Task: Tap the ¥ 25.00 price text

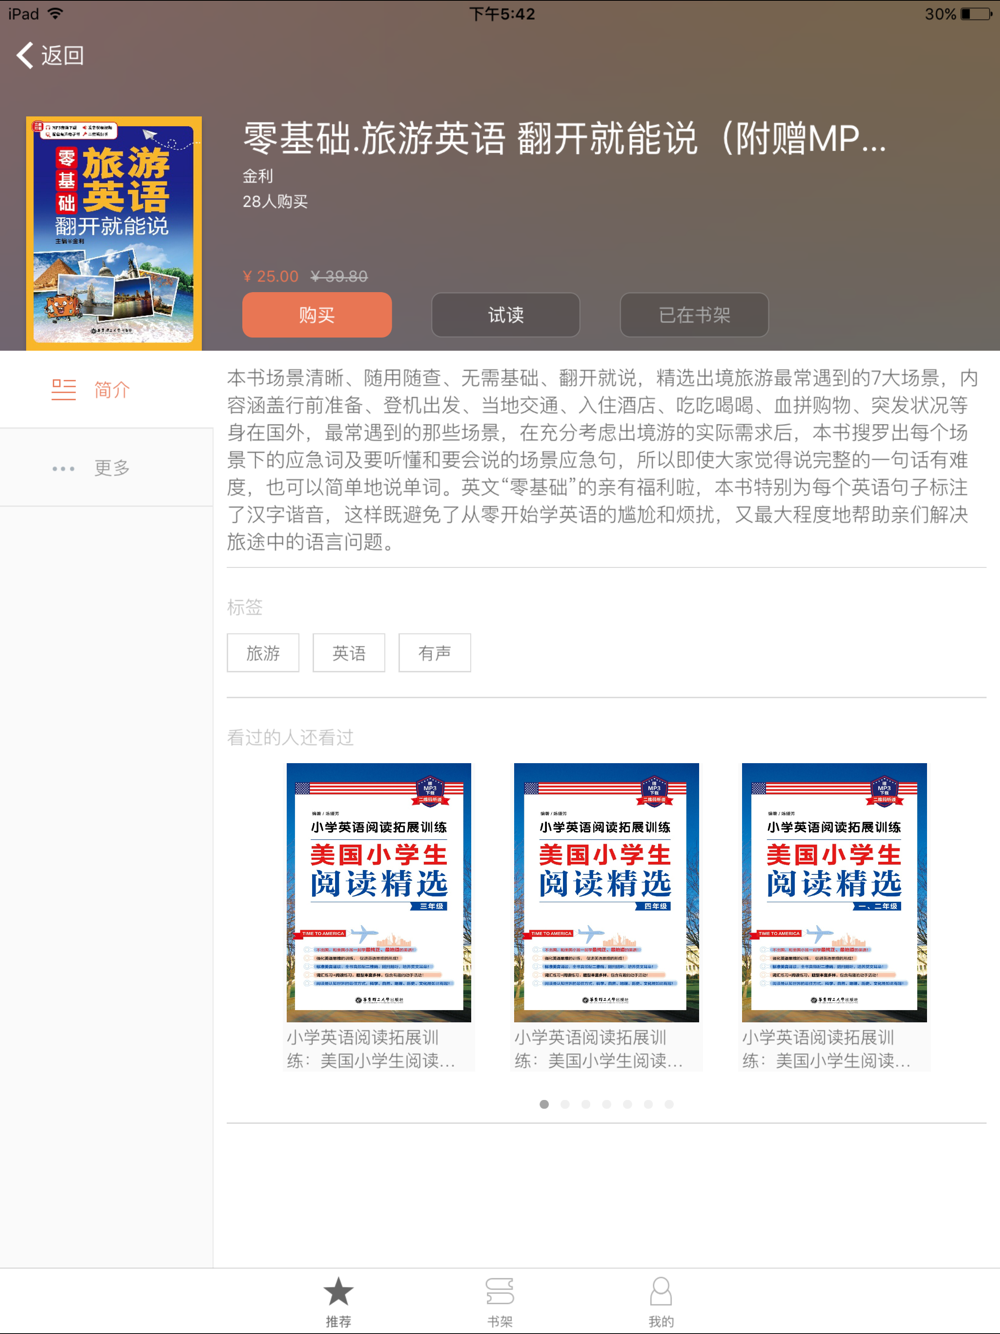Action: pyautogui.click(x=270, y=276)
